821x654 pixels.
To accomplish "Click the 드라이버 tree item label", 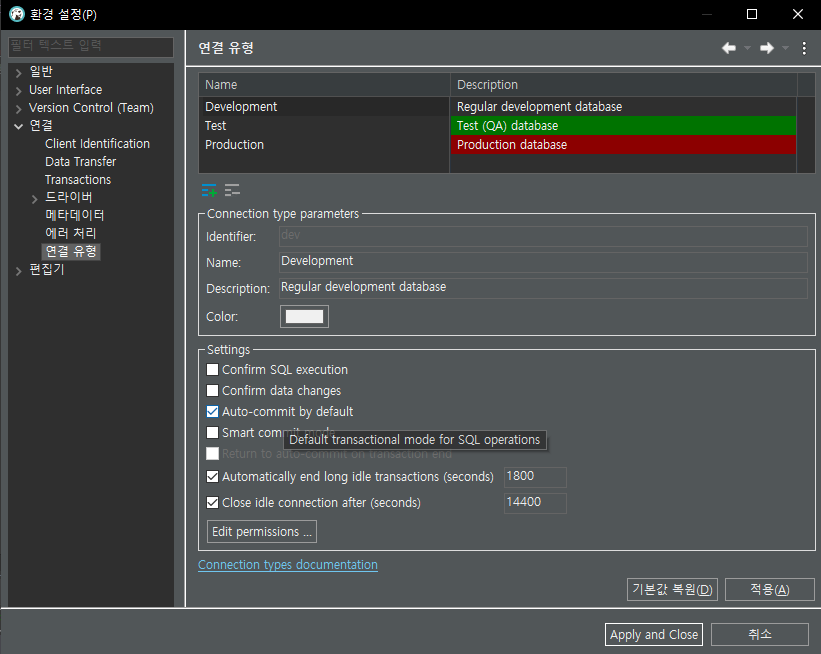I will point(69,197).
